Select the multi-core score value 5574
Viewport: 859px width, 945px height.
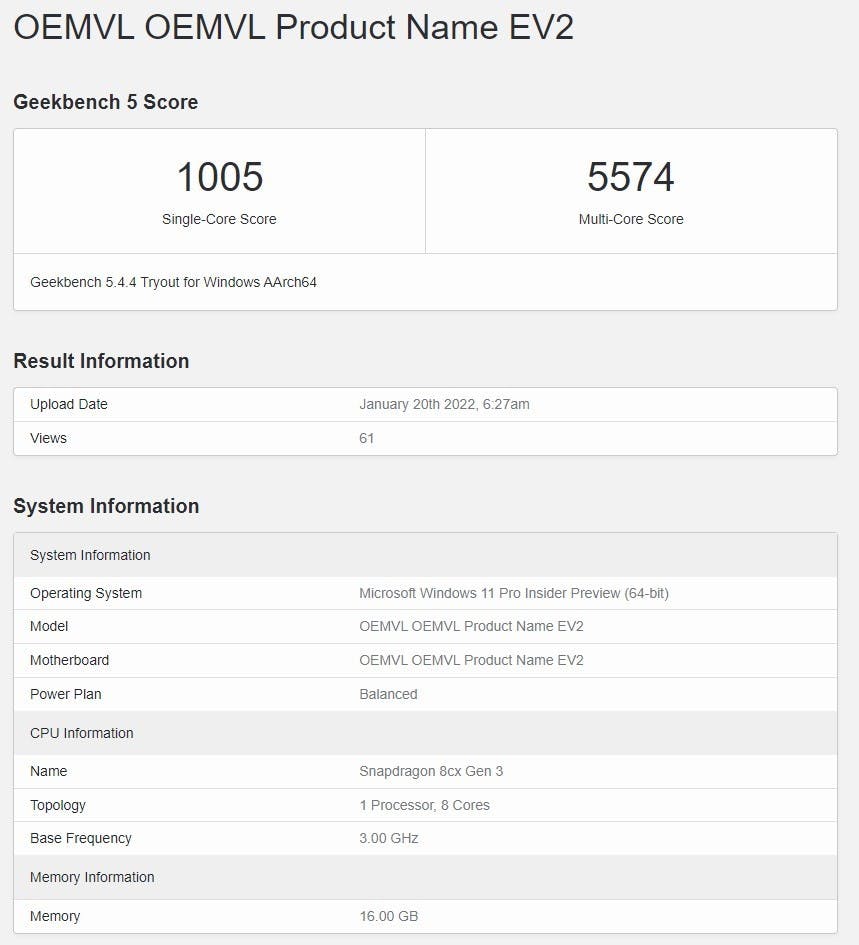(631, 177)
